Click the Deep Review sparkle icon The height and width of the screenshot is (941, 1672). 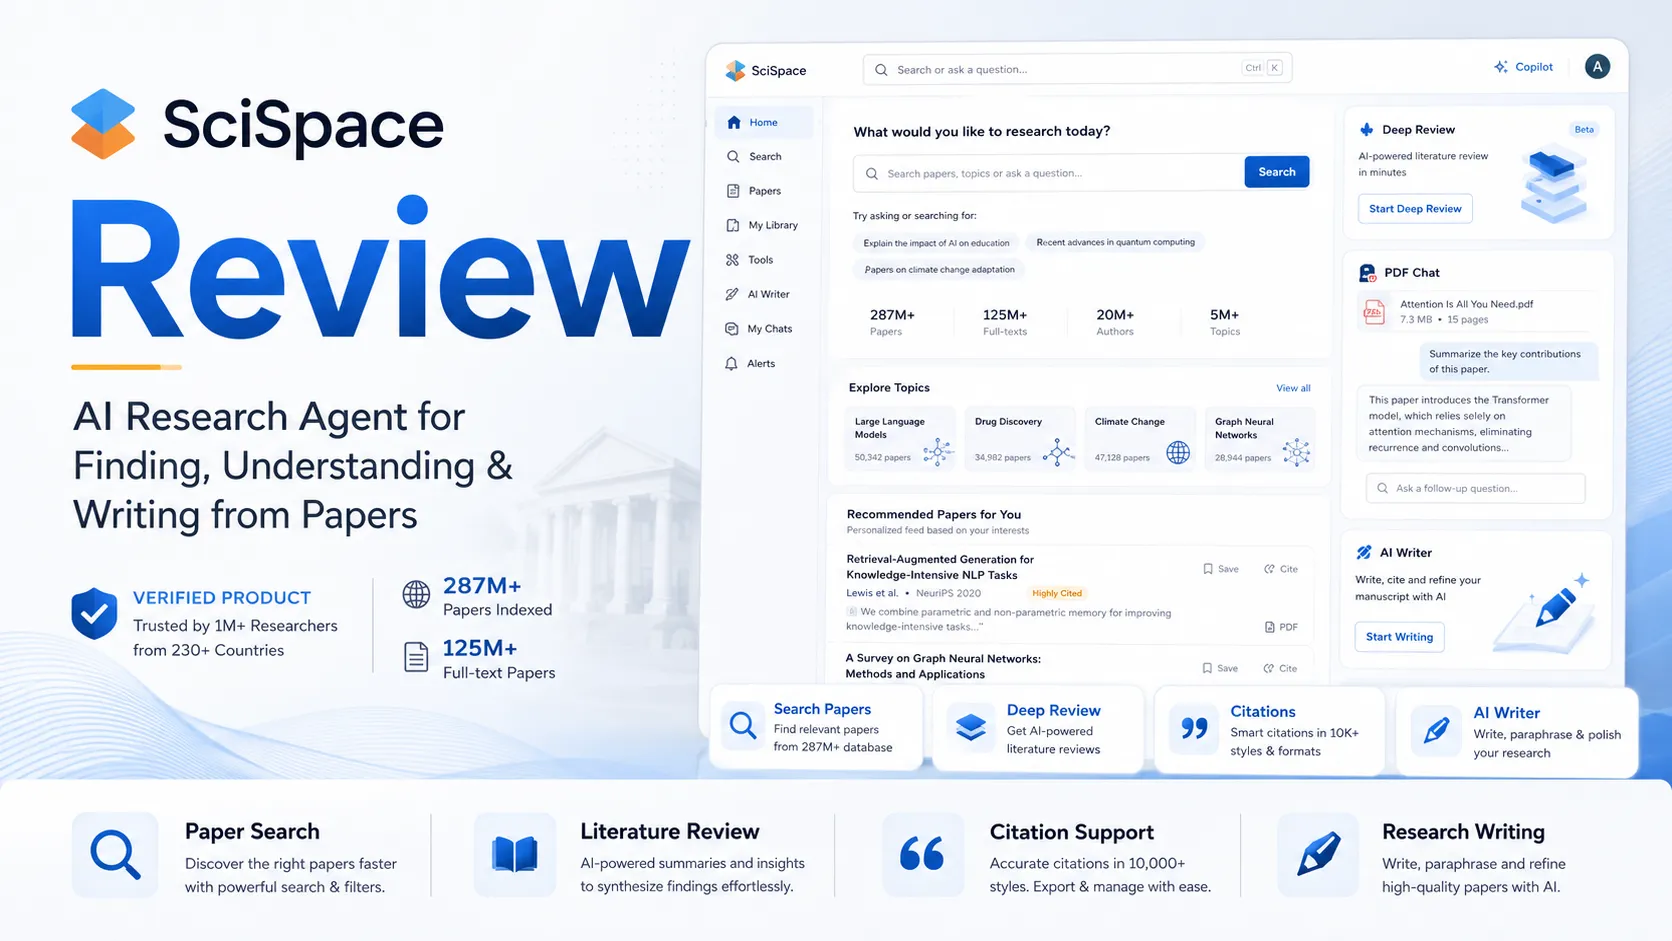(x=1367, y=130)
